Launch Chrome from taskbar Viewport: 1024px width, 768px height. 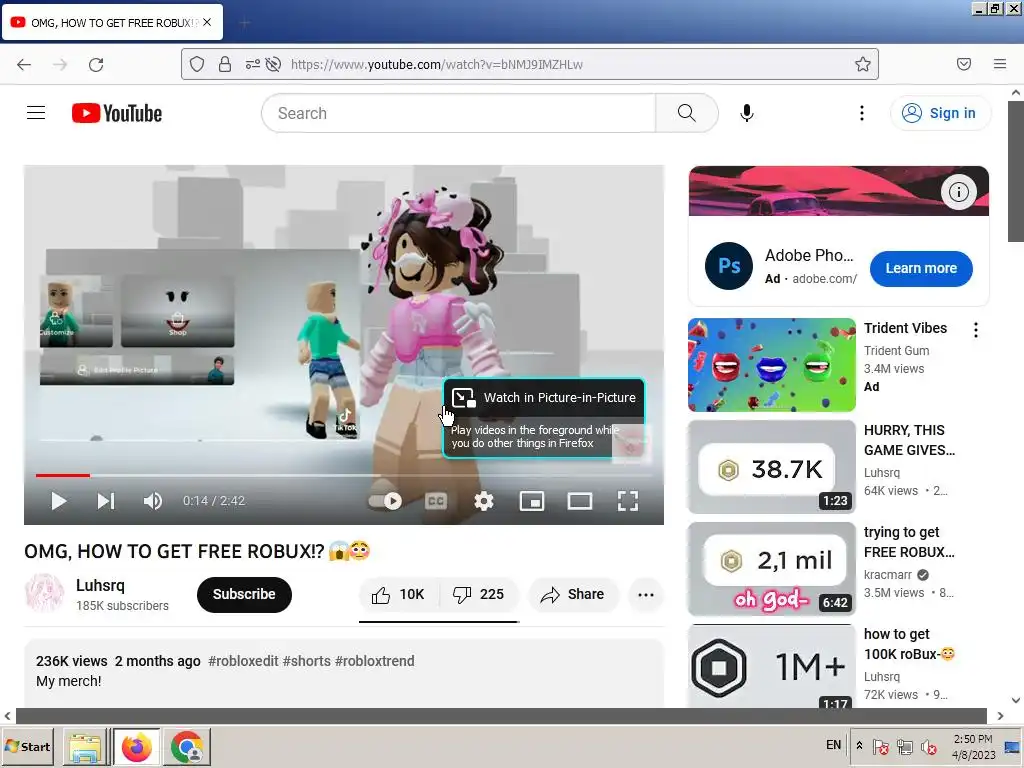[187, 748]
